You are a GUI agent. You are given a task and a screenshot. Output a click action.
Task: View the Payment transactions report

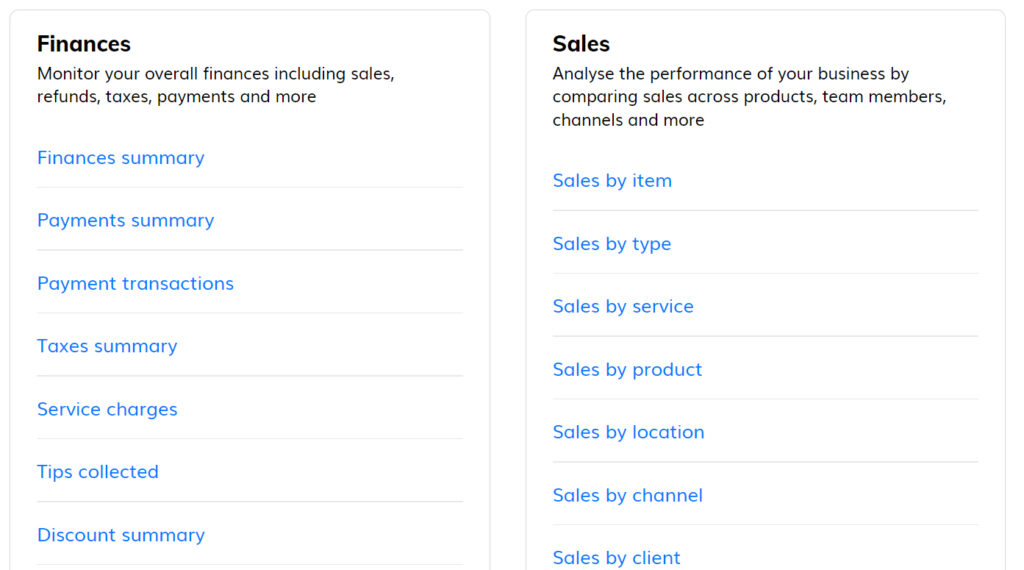click(135, 284)
